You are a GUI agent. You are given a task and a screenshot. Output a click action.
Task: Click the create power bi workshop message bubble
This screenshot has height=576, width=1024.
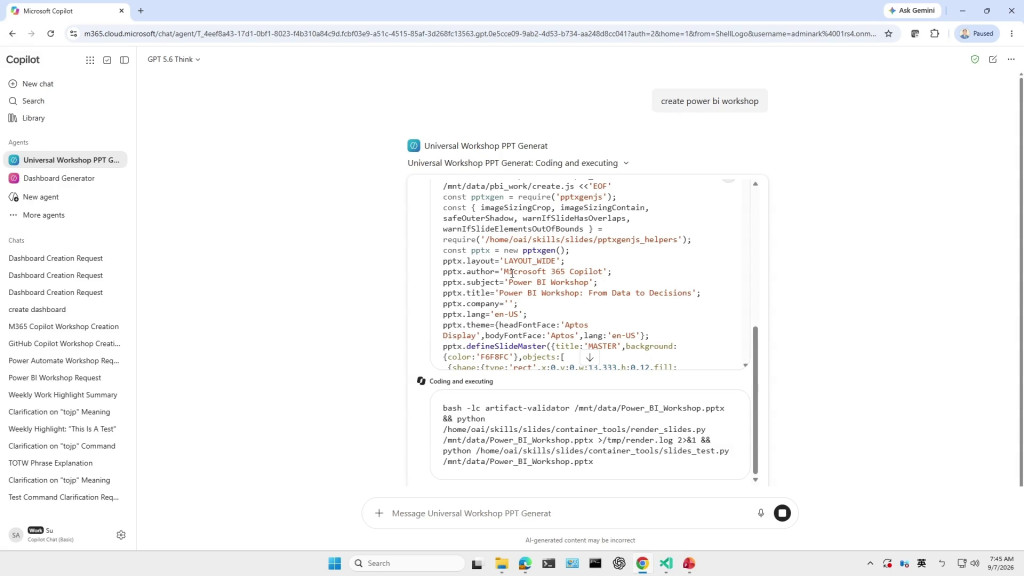(x=709, y=101)
